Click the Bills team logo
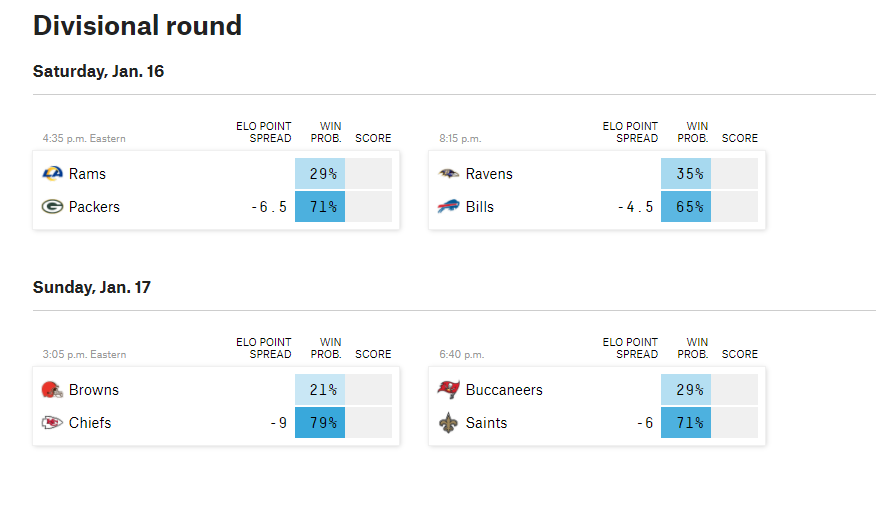The image size is (876, 513). [x=448, y=207]
